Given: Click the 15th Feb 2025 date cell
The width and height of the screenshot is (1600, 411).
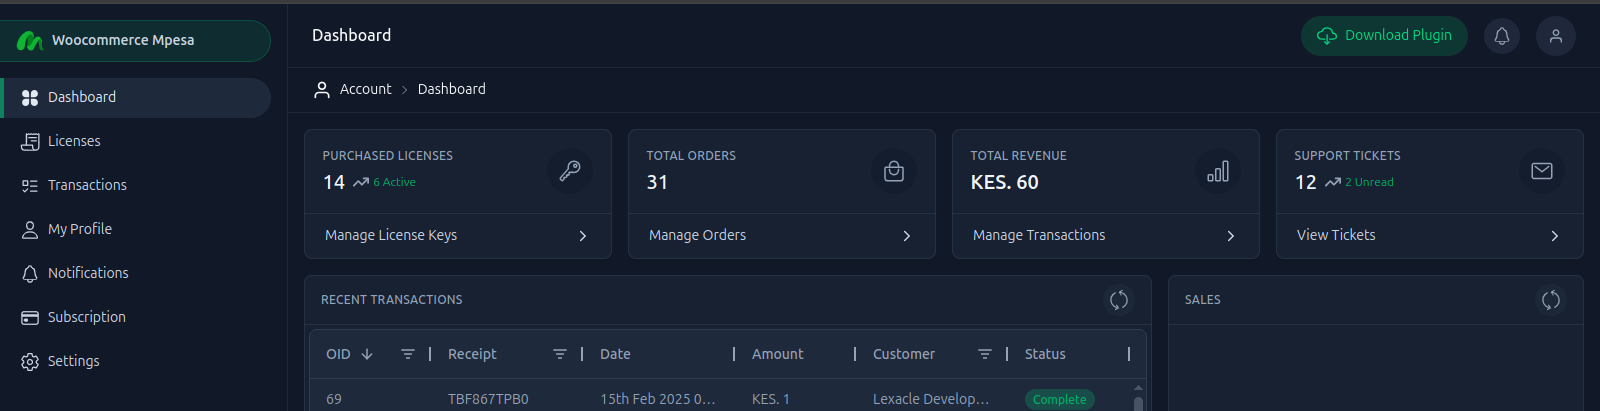Looking at the screenshot, I should tap(658, 399).
